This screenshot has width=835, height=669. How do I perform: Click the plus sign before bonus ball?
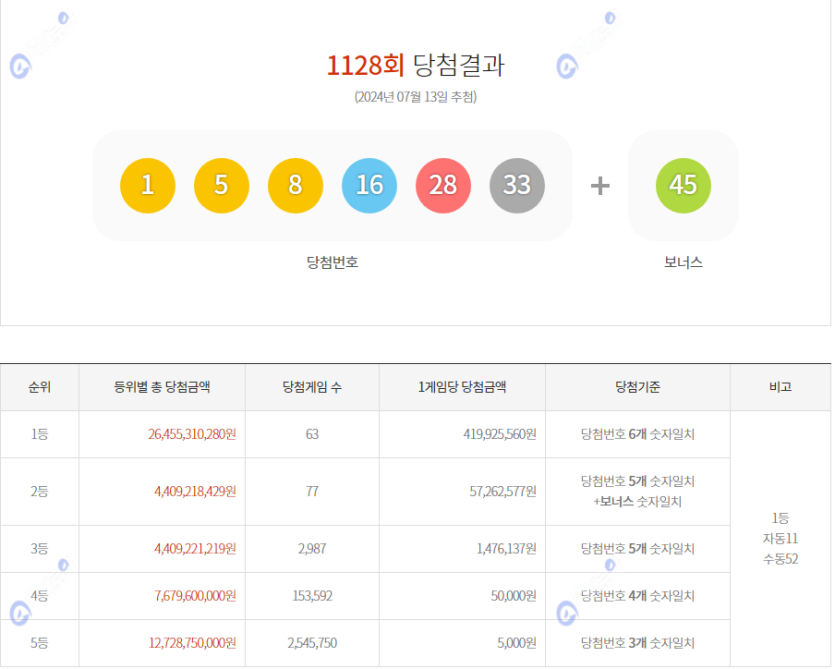point(600,186)
